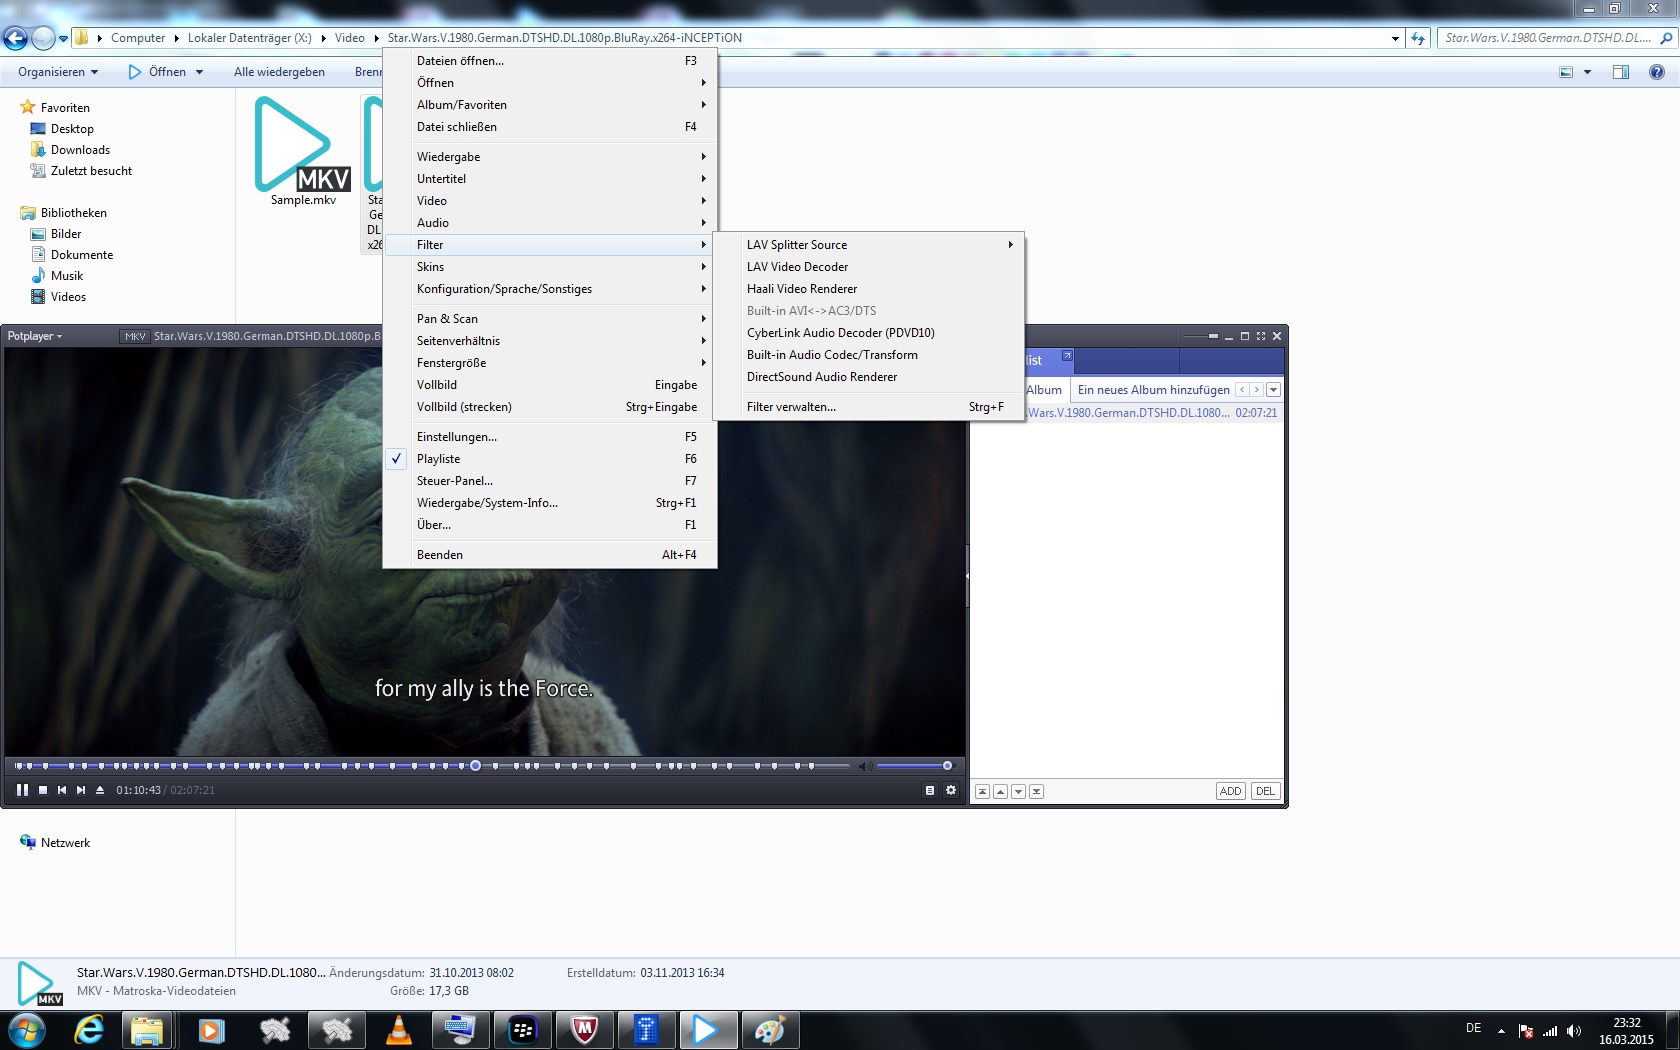Toggle the playlist panel icon in player controls
This screenshot has height=1050, width=1680.
930,790
